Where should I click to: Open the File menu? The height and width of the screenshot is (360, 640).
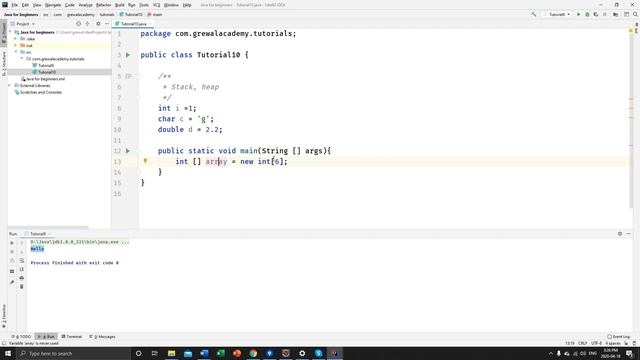pyautogui.click(x=14, y=5)
